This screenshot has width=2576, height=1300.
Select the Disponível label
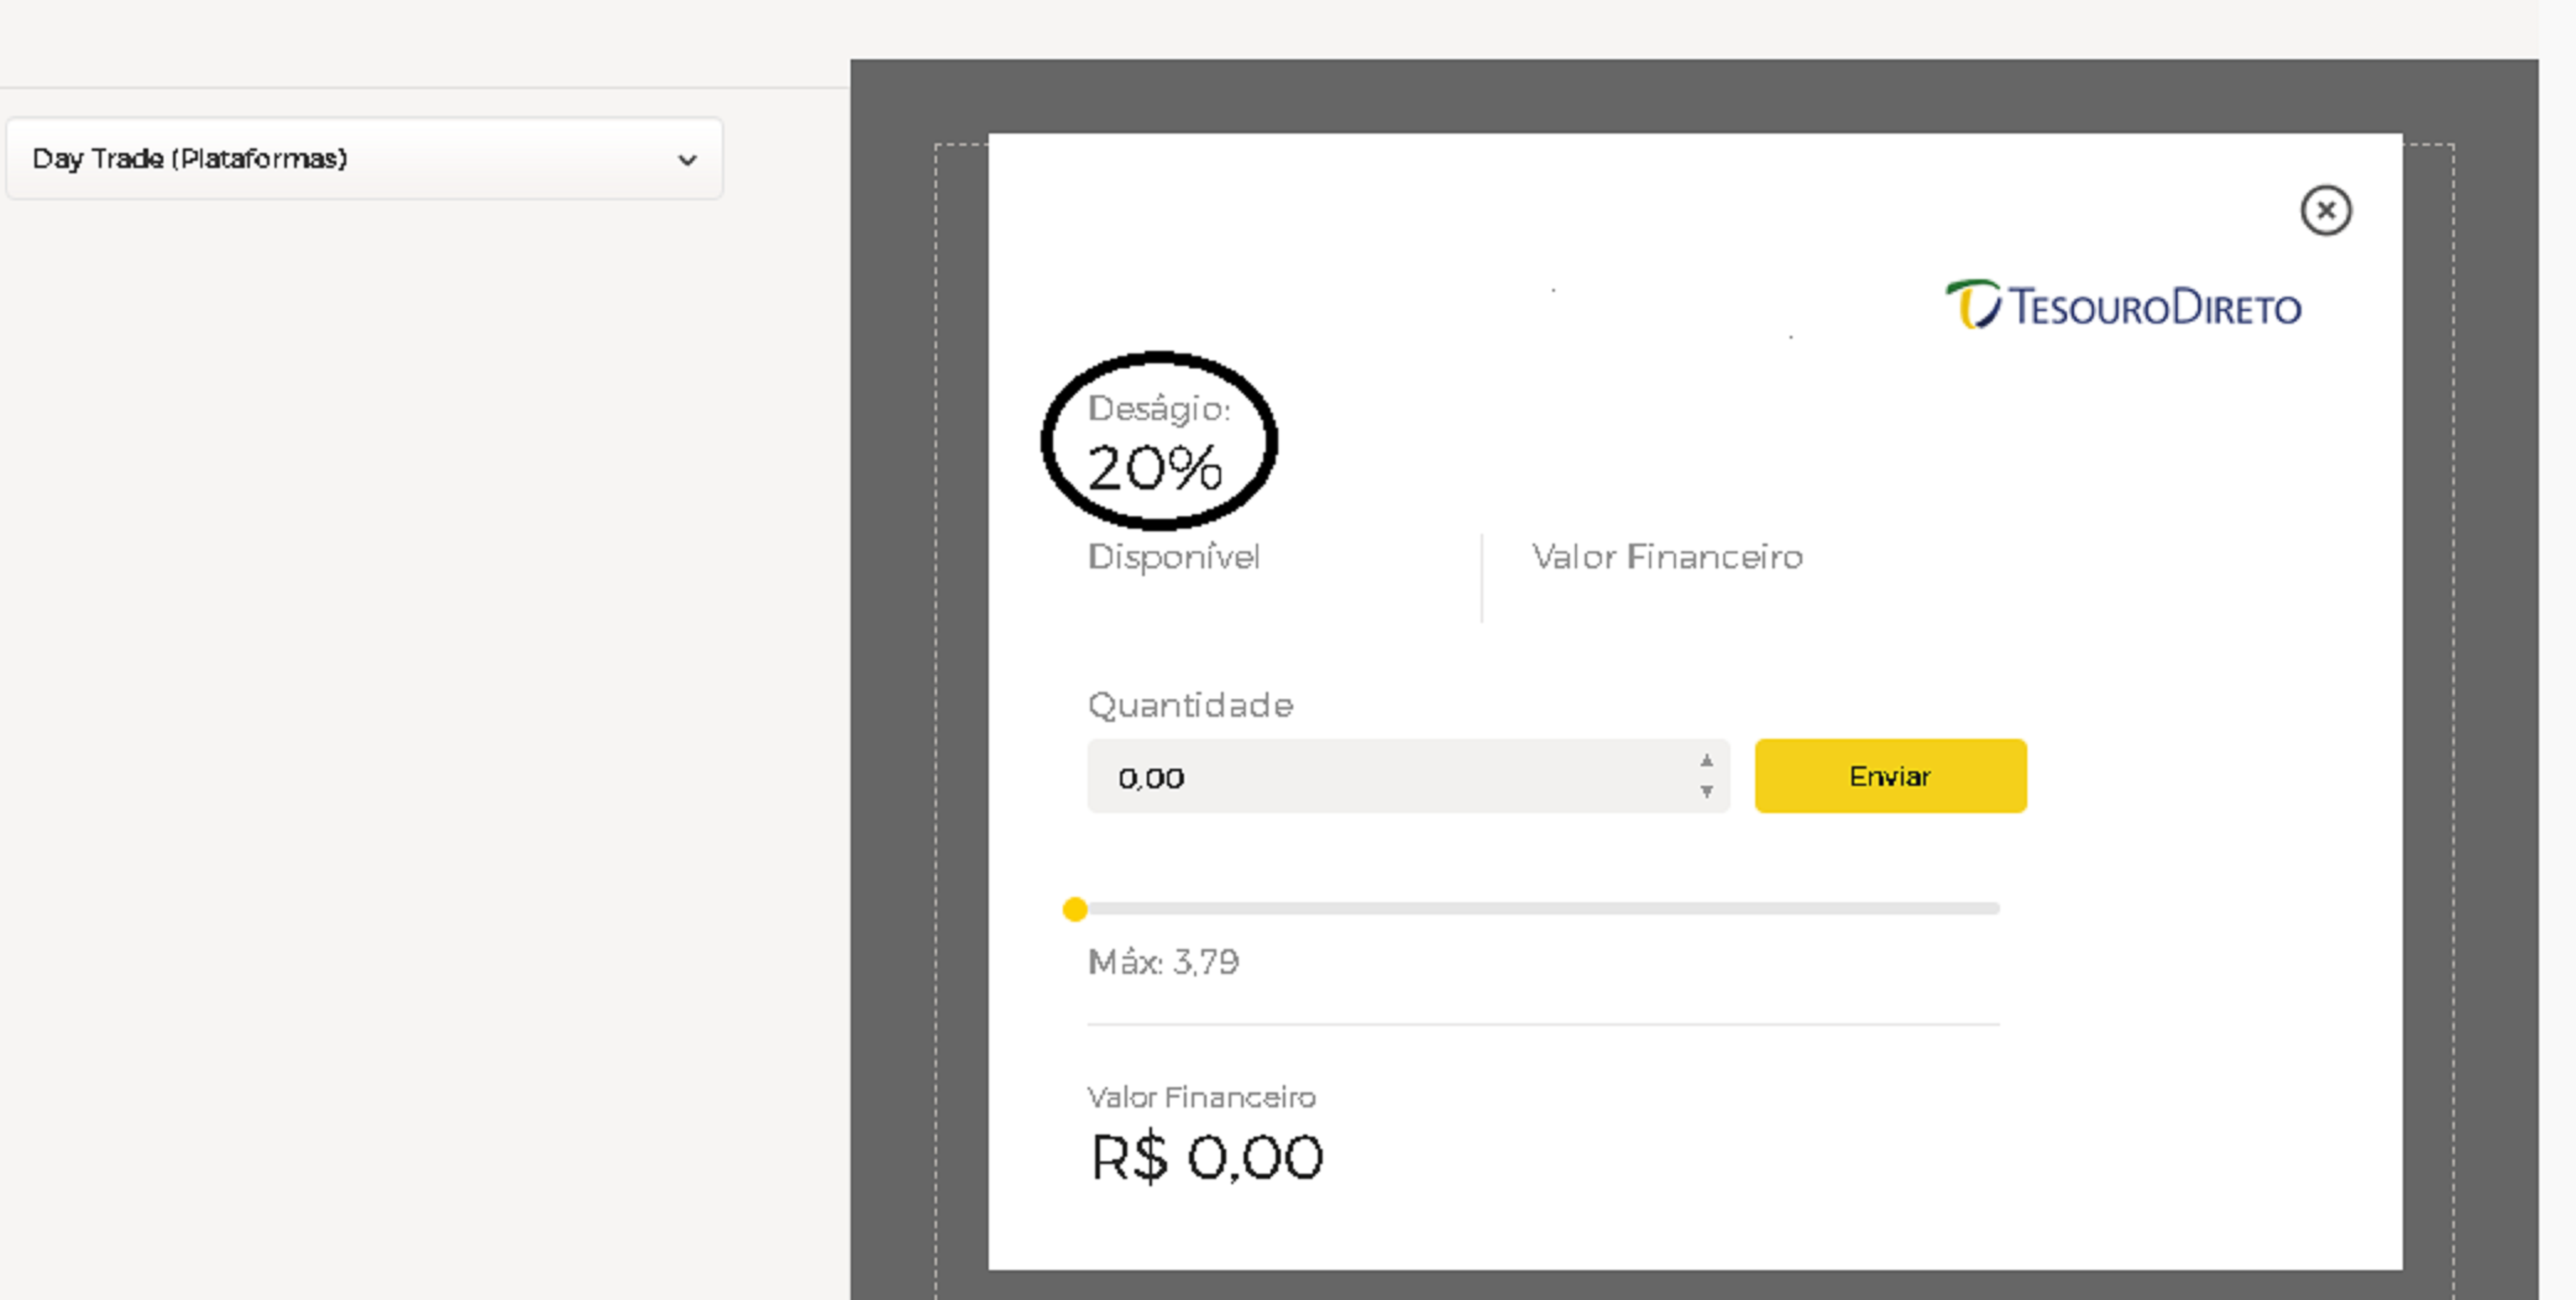[1173, 557]
